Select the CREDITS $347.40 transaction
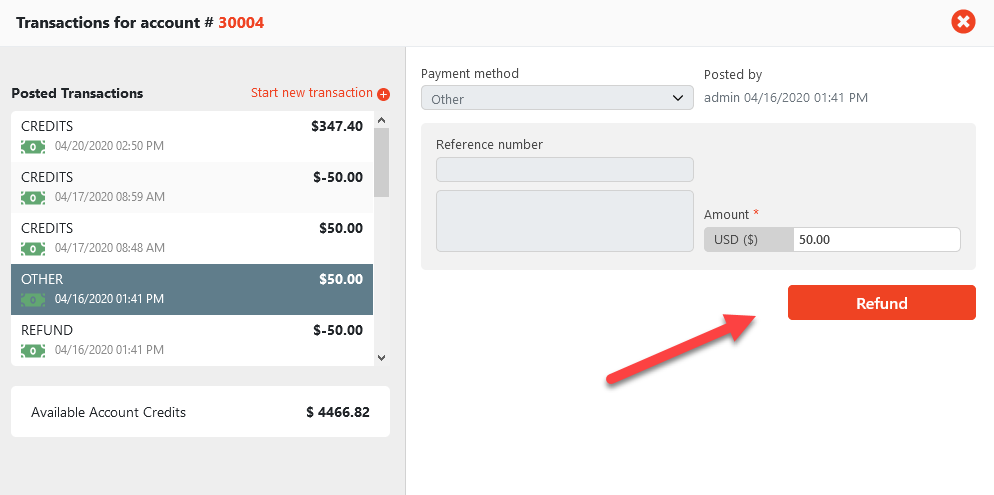Screen dimensions: 994x495 tap(191, 136)
